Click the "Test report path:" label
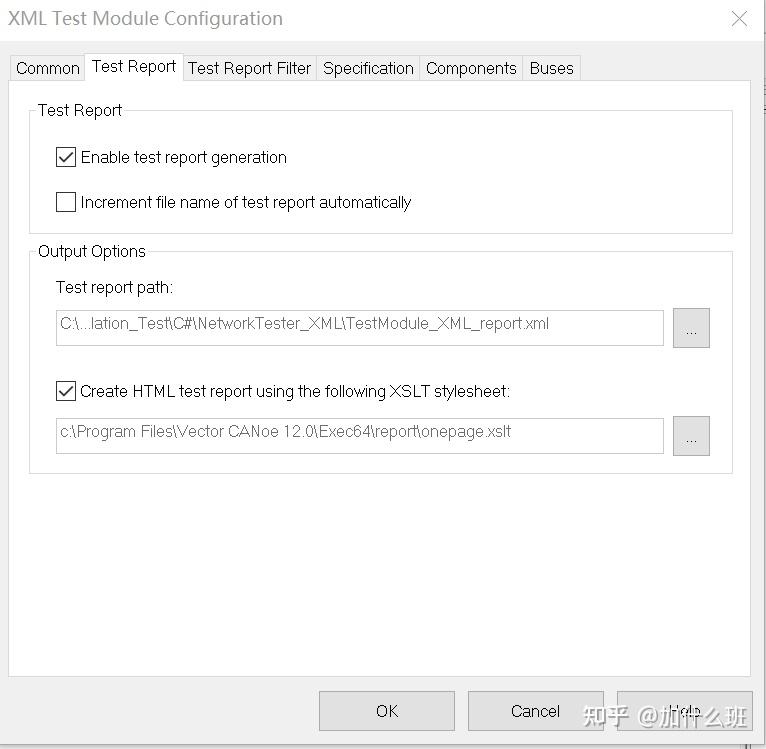 [x=114, y=287]
